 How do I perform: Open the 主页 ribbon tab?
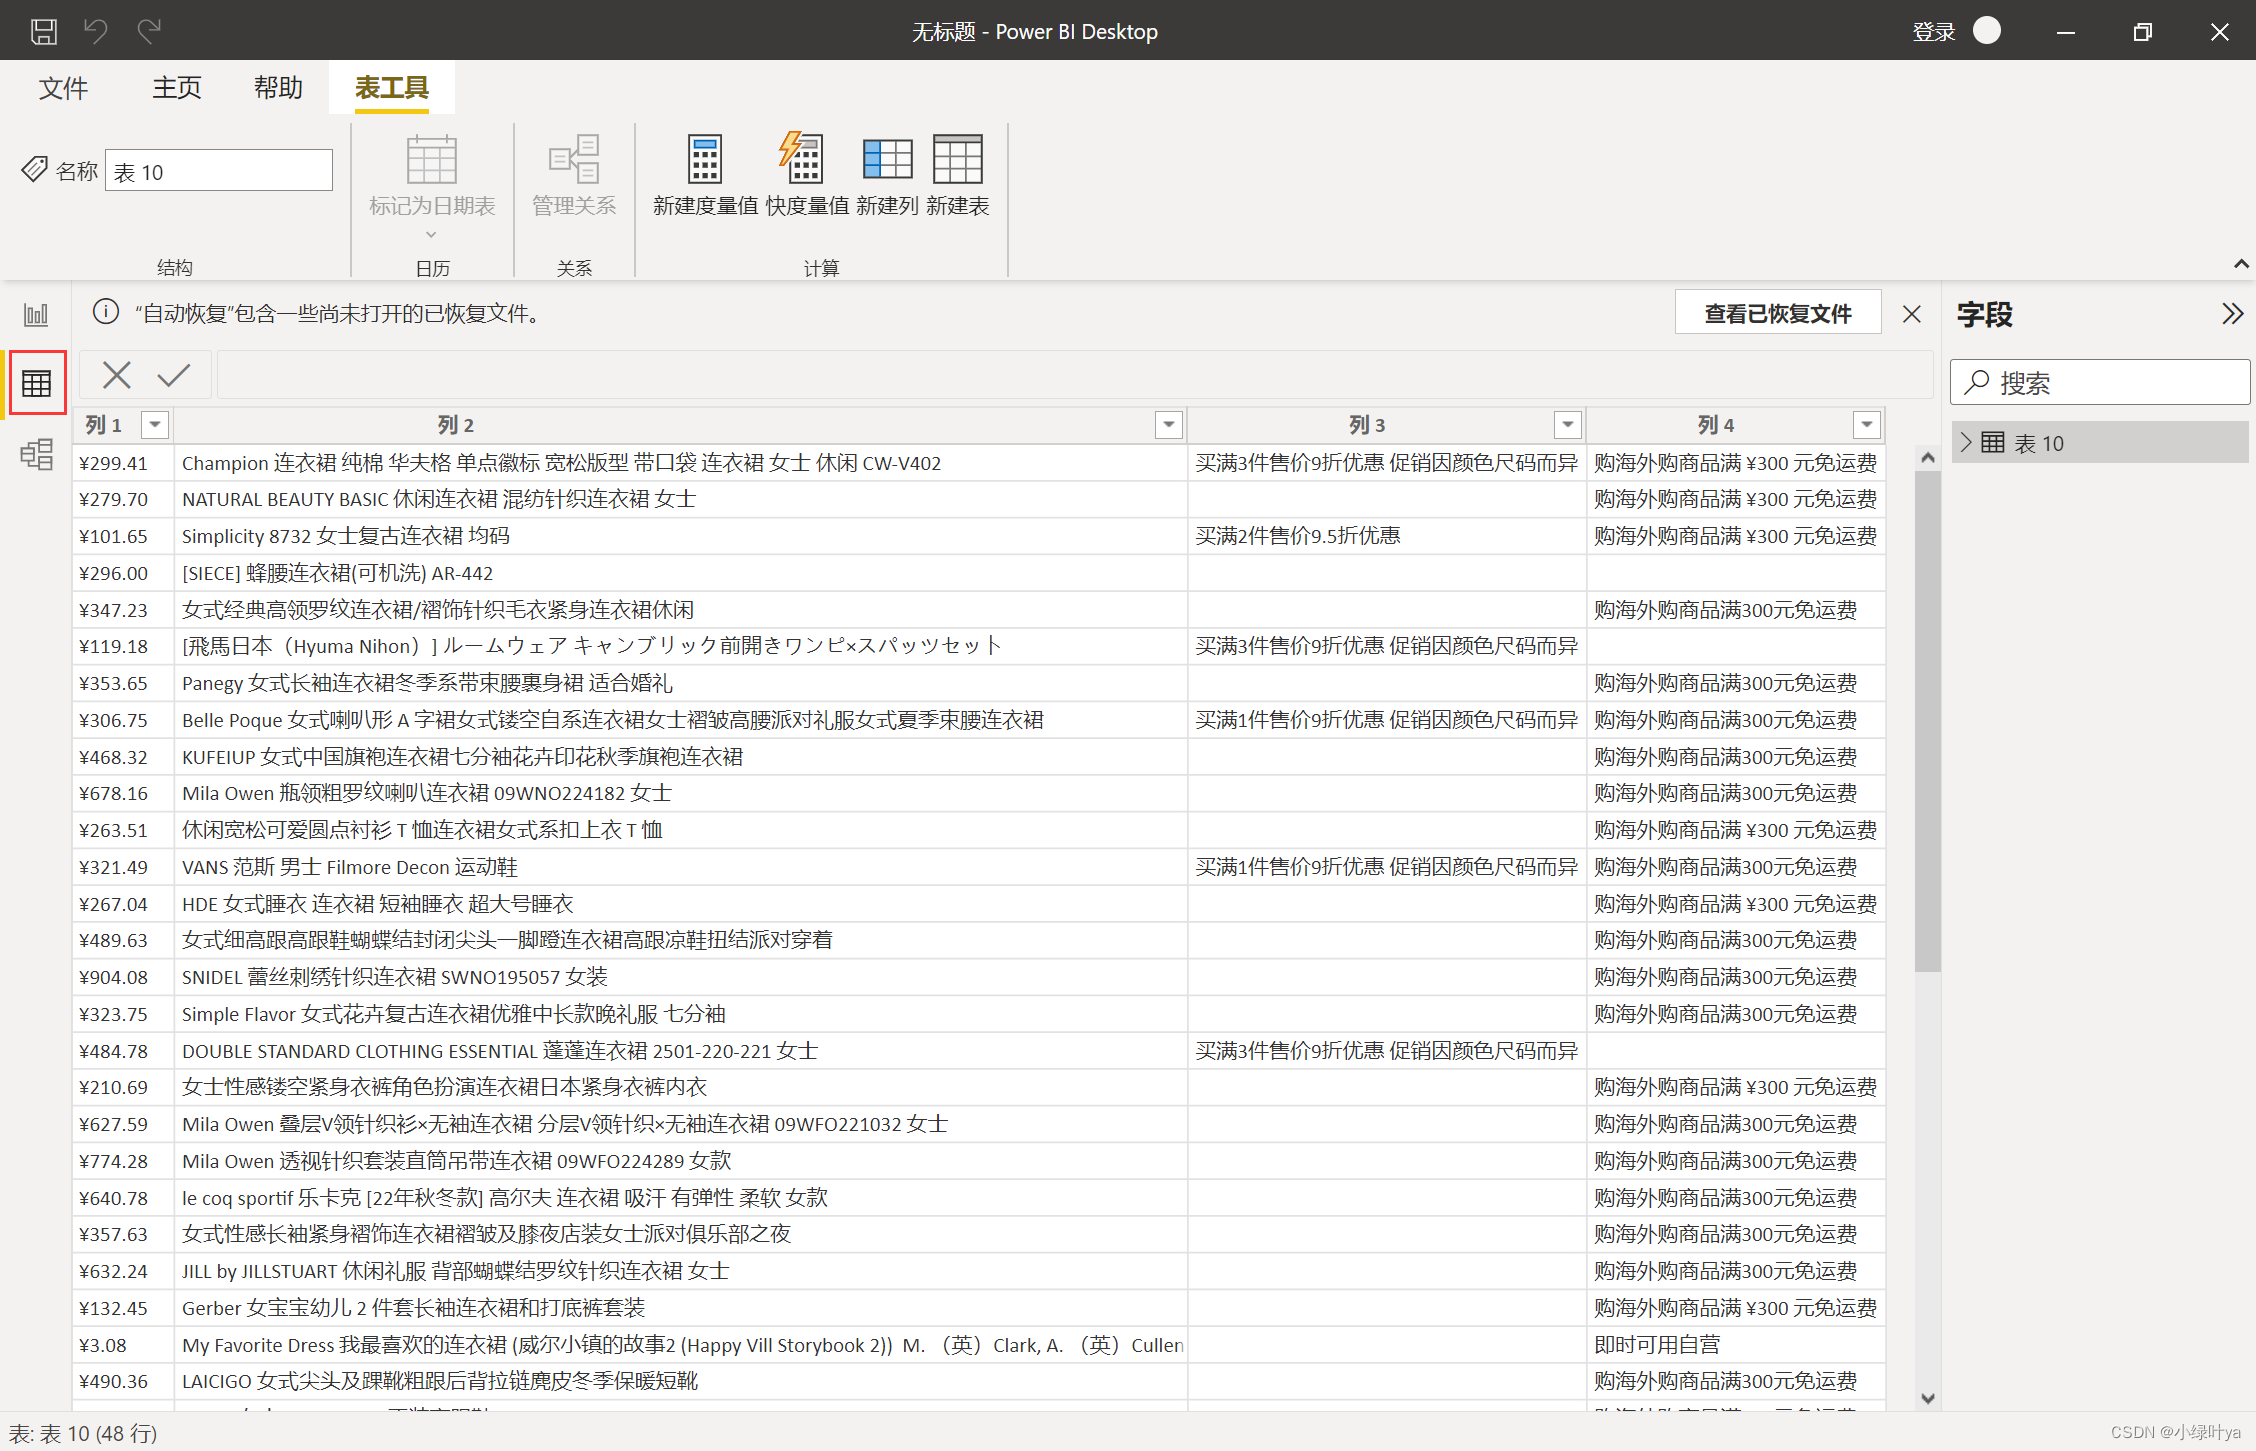(x=176, y=88)
